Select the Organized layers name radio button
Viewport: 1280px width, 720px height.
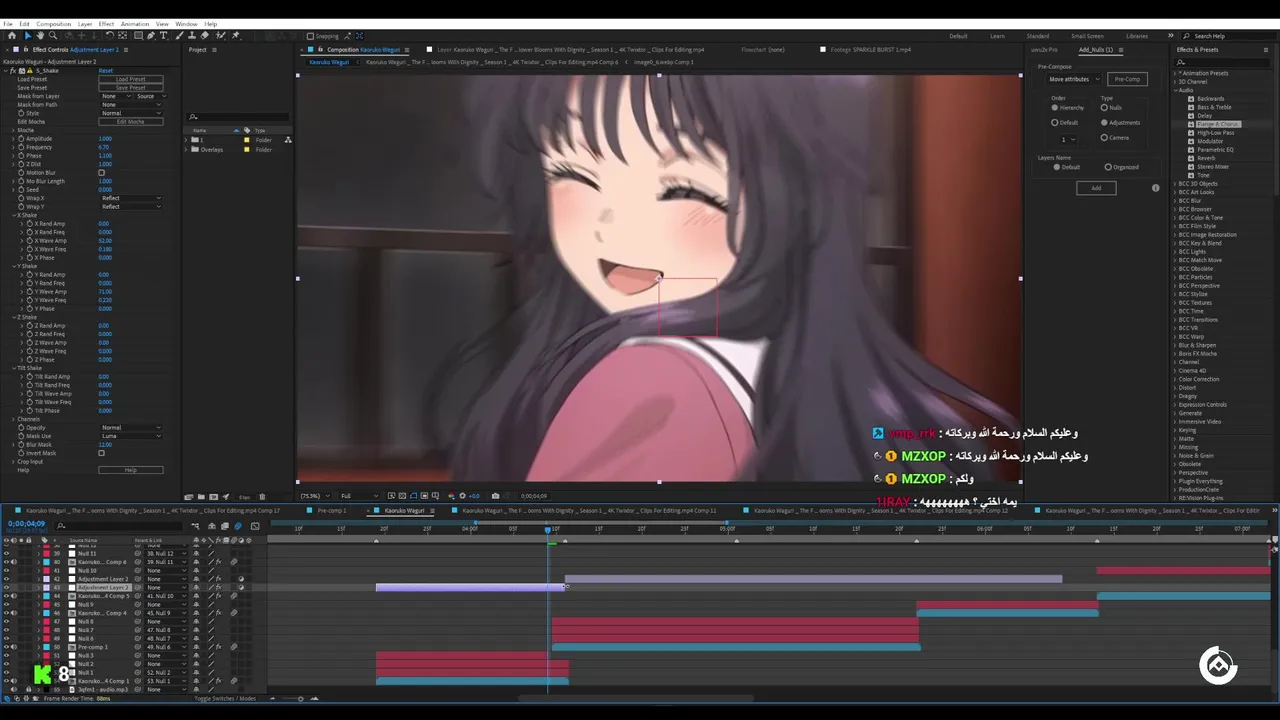tap(1108, 167)
